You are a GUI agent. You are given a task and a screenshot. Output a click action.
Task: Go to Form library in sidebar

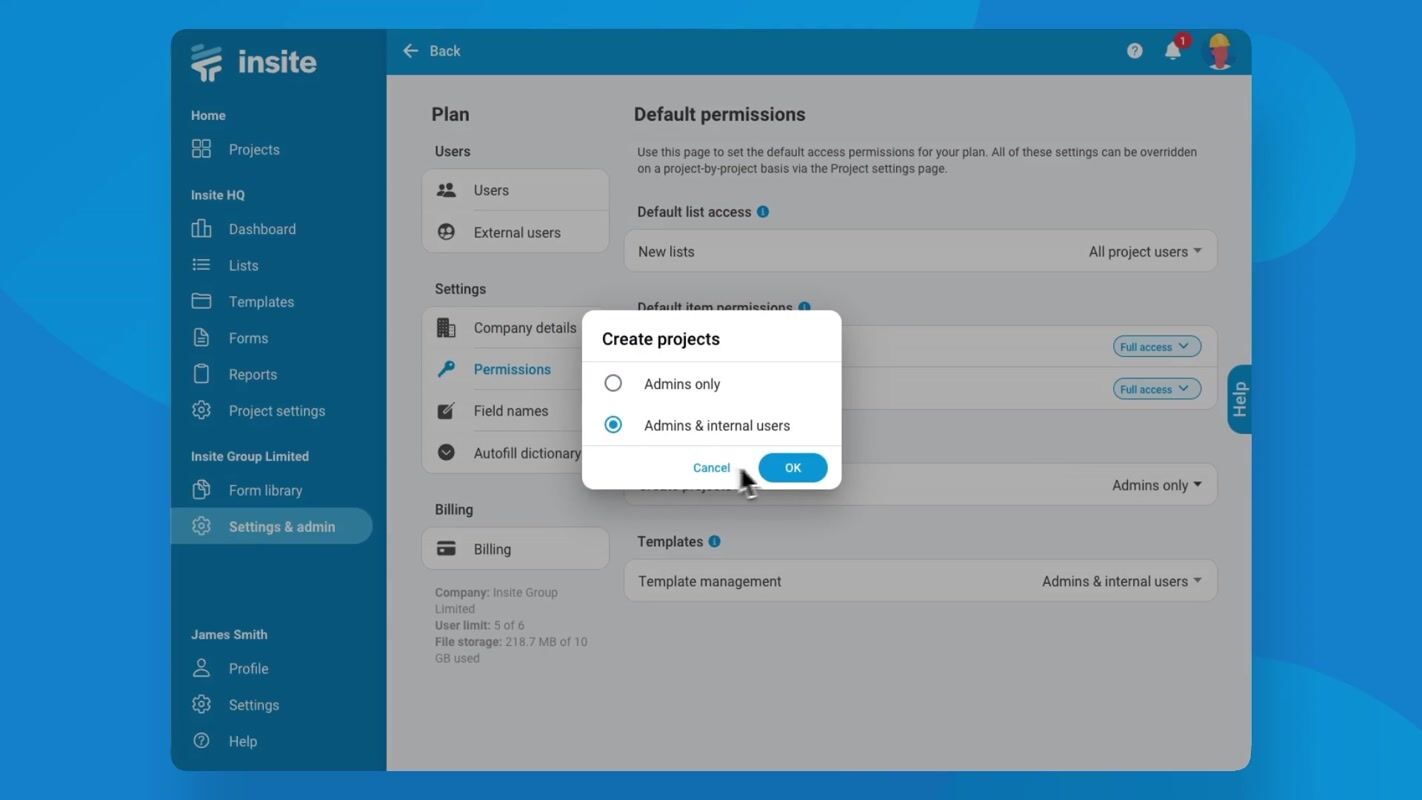(265, 490)
